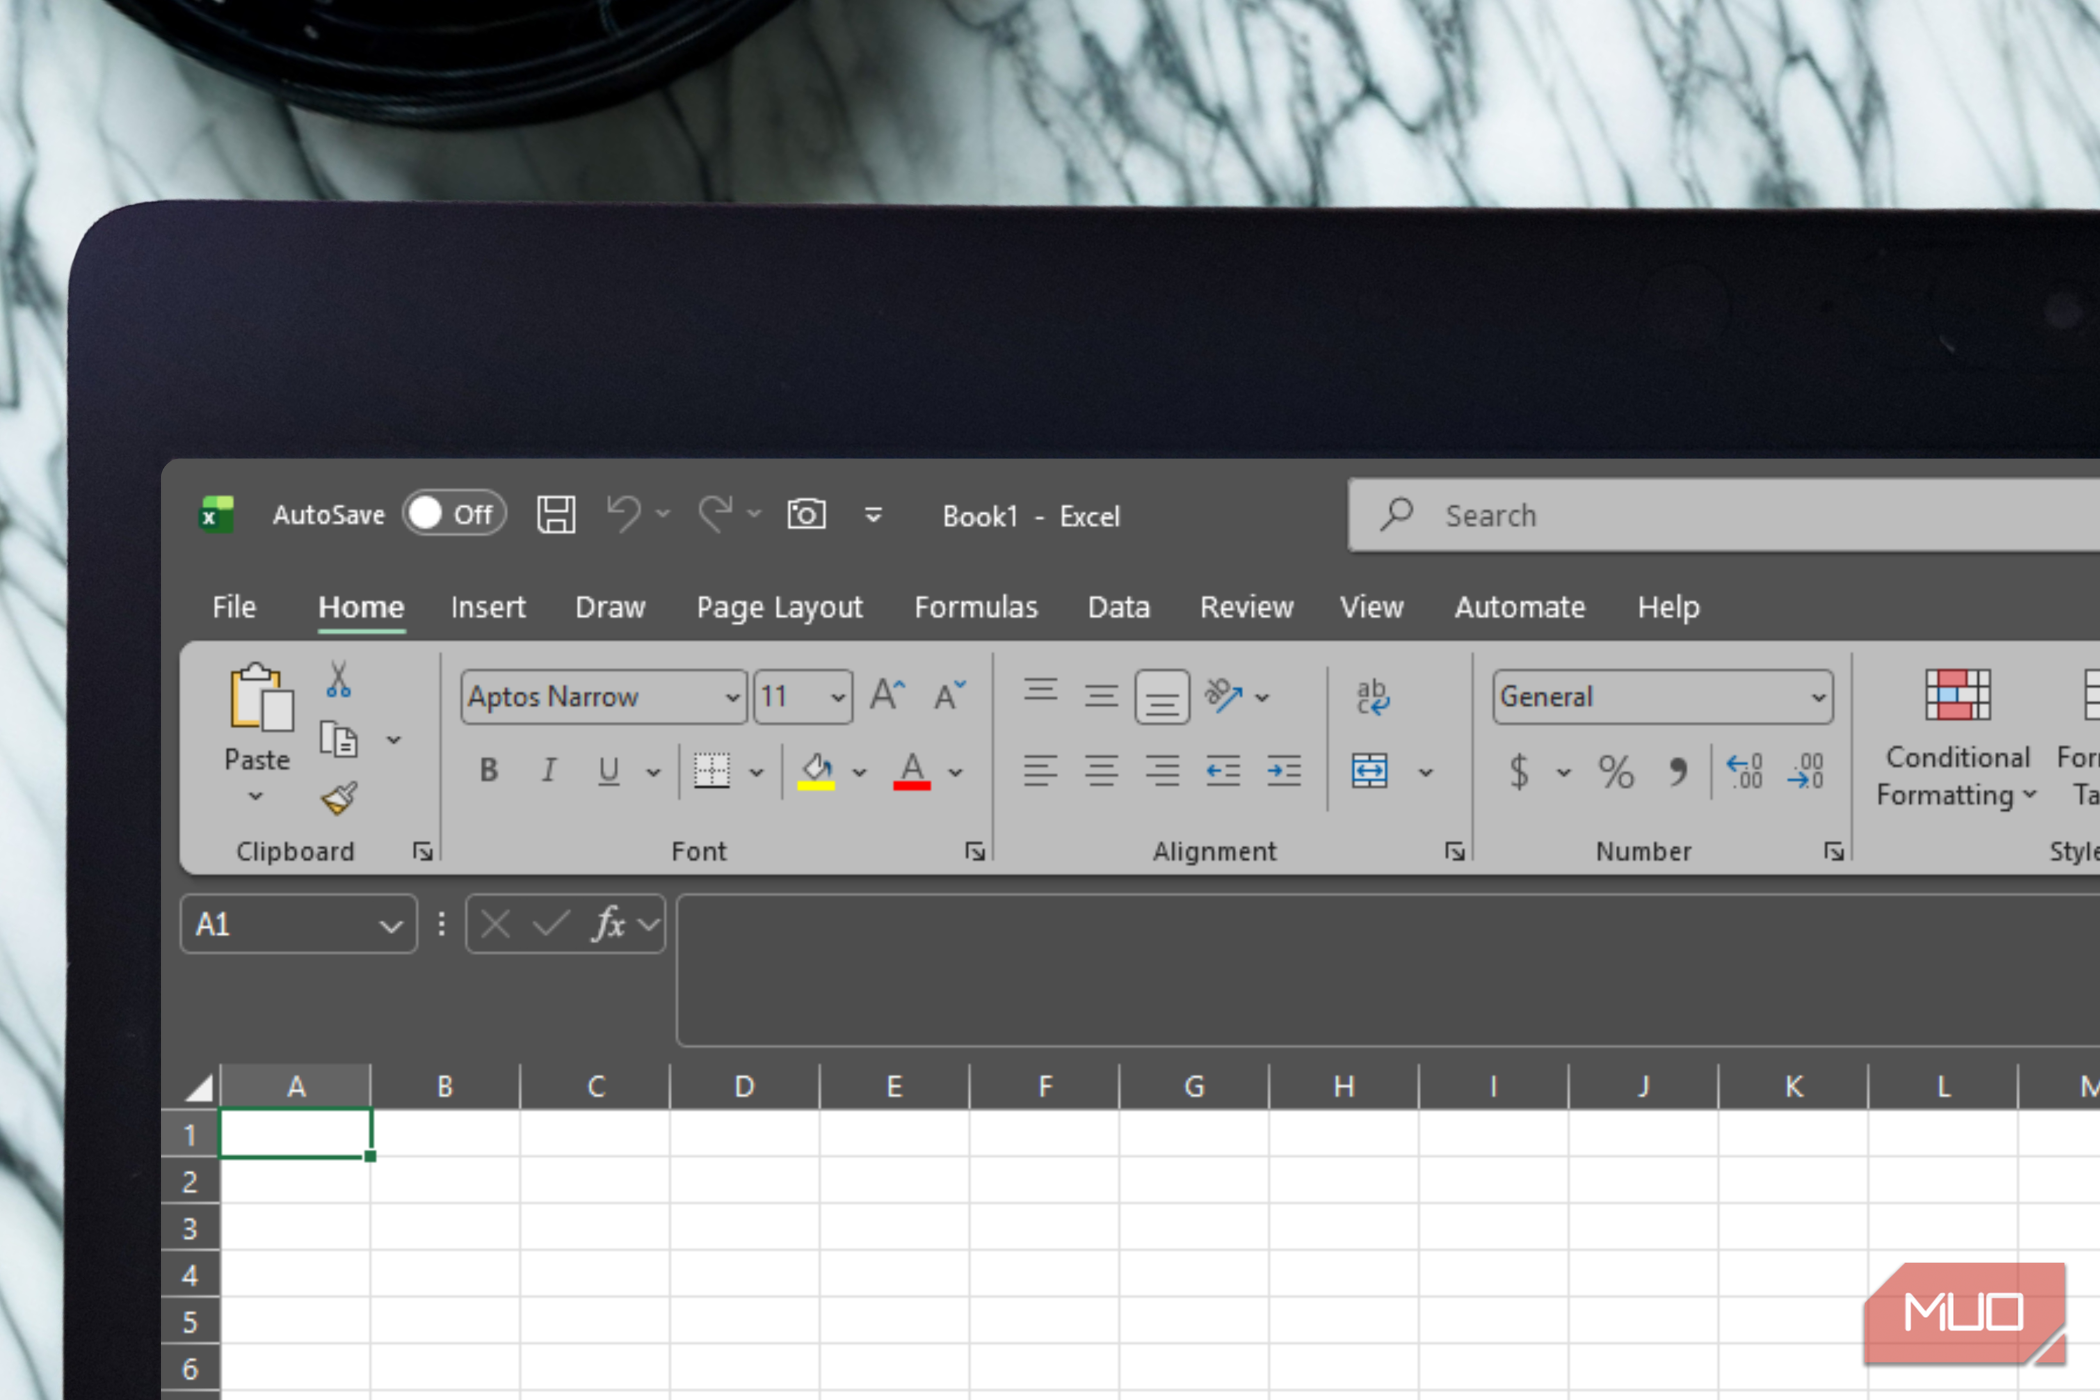Click the Copy icon
This screenshot has height=1400, width=2100.
click(x=339, y=740)
